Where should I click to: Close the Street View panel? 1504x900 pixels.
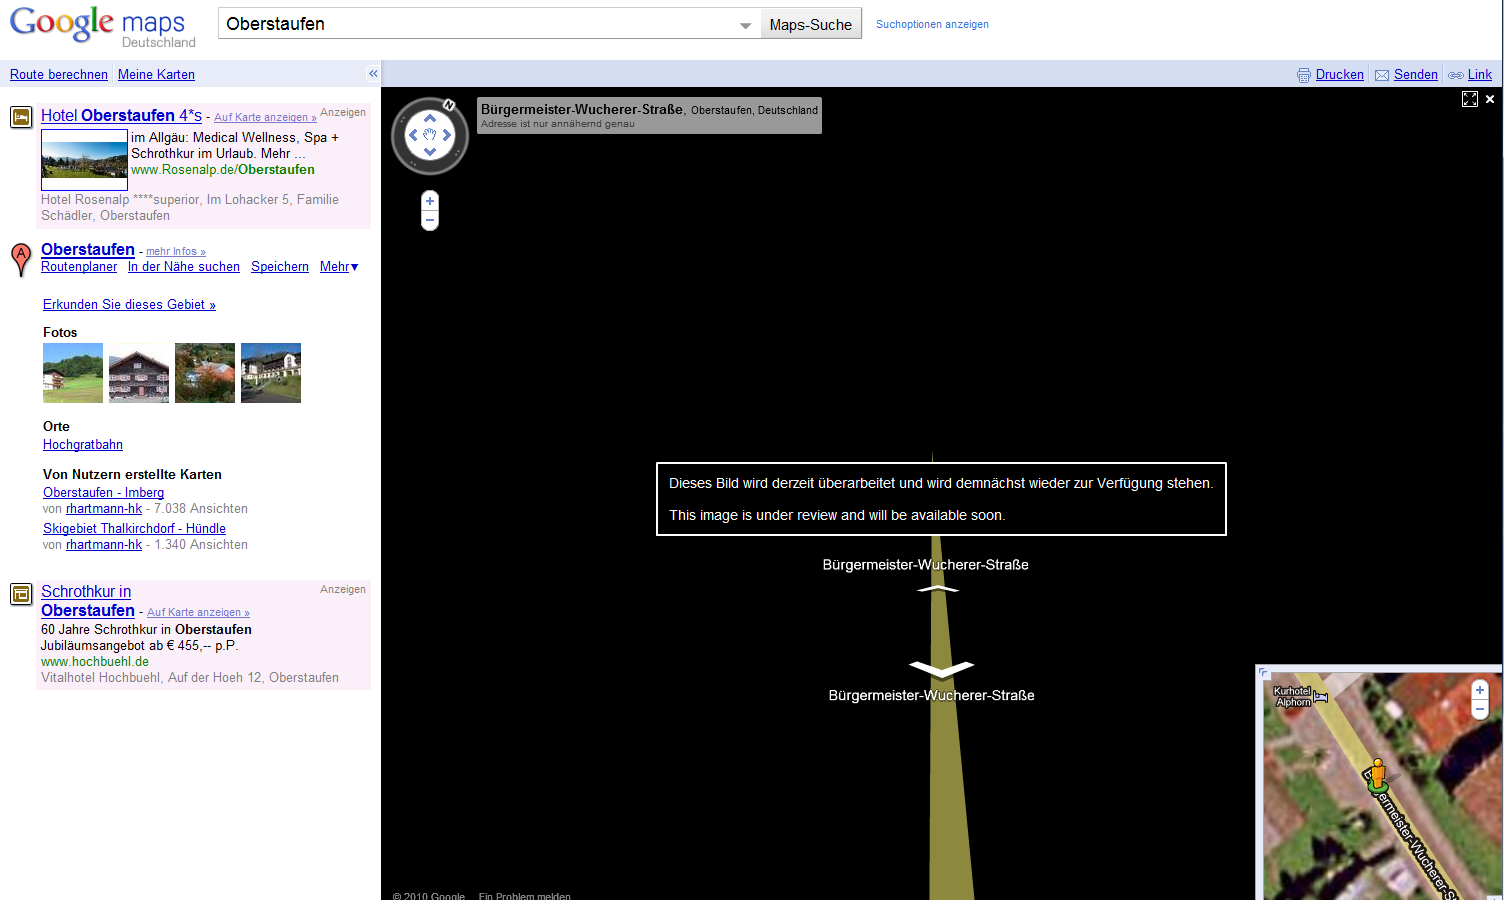click(1490, 99)
